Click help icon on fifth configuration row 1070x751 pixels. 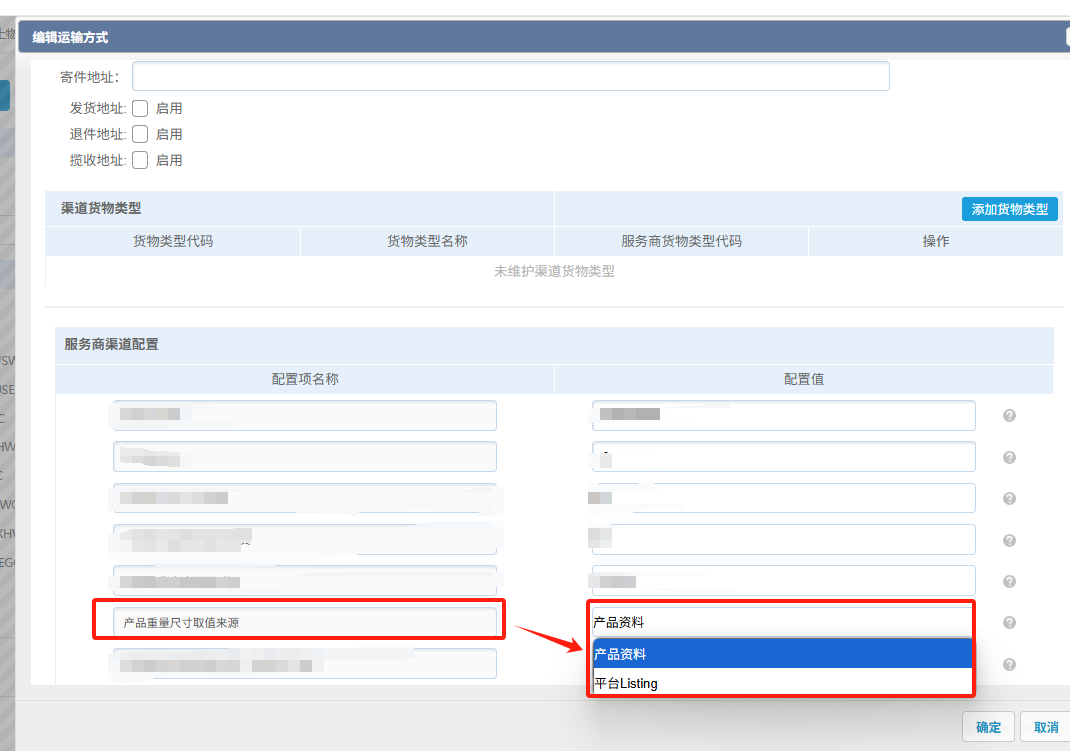click(x=1009, y=581)
